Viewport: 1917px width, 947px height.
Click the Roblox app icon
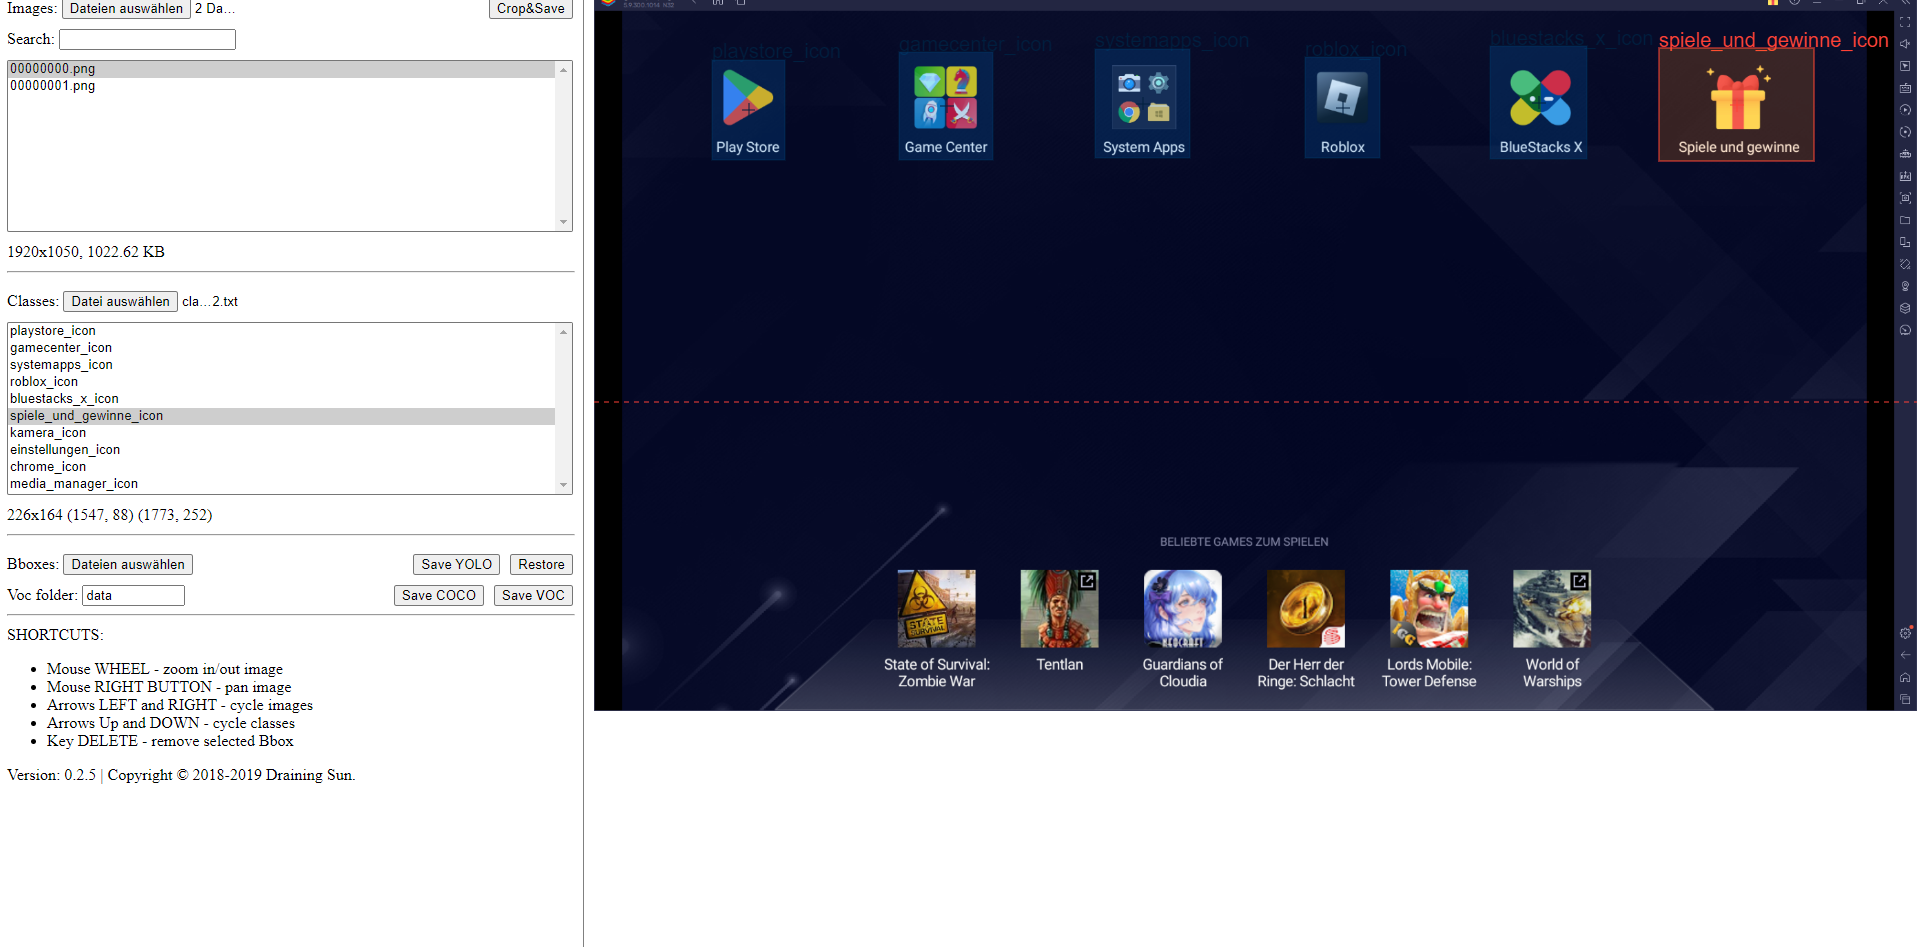tap(1342, 98)
